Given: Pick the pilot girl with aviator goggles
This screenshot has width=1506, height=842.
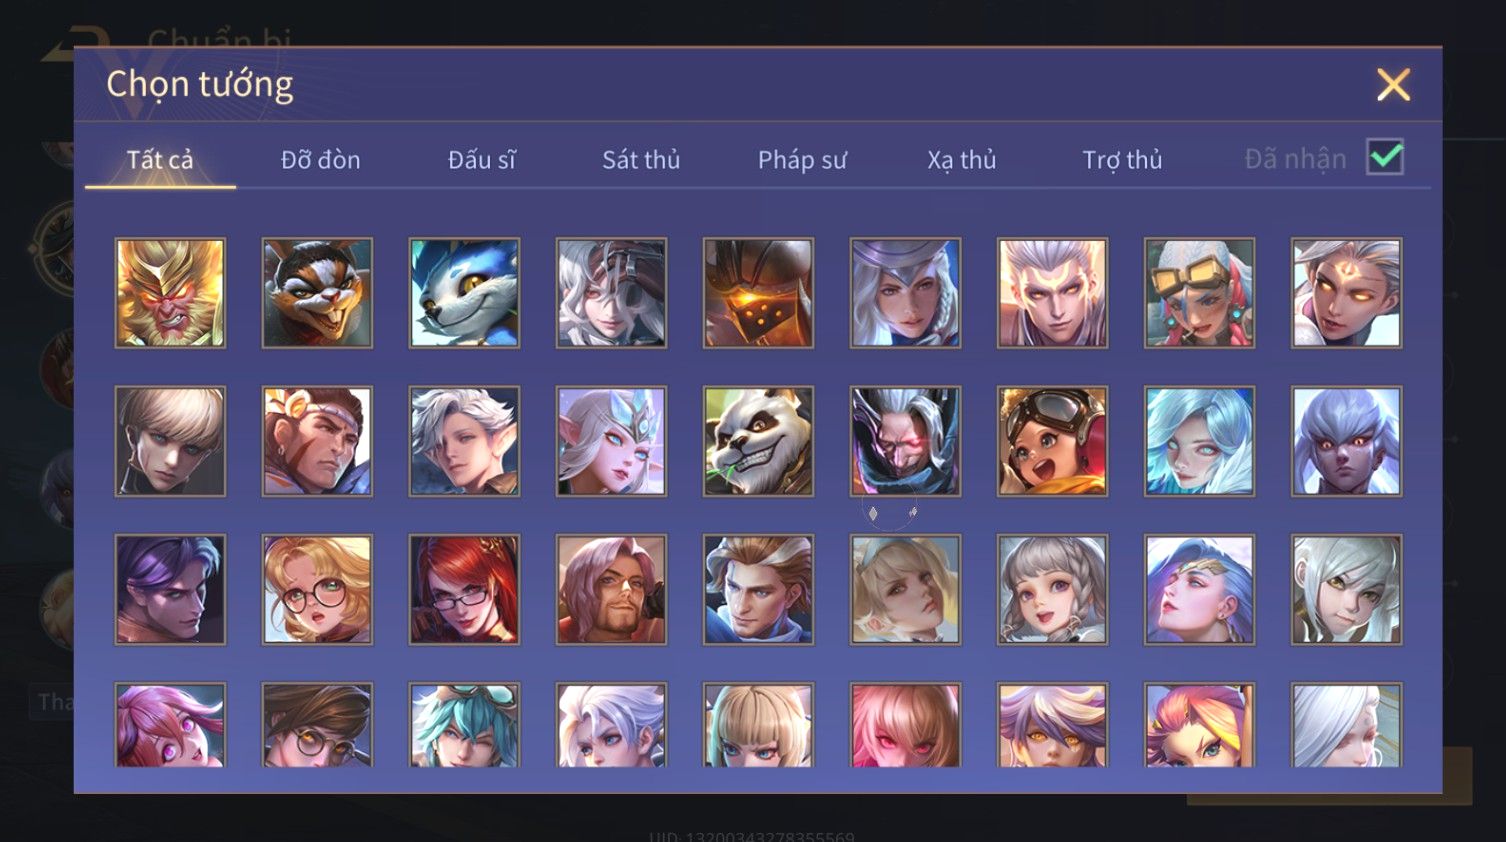Looking at the screenshot, I should point(1052,441).
